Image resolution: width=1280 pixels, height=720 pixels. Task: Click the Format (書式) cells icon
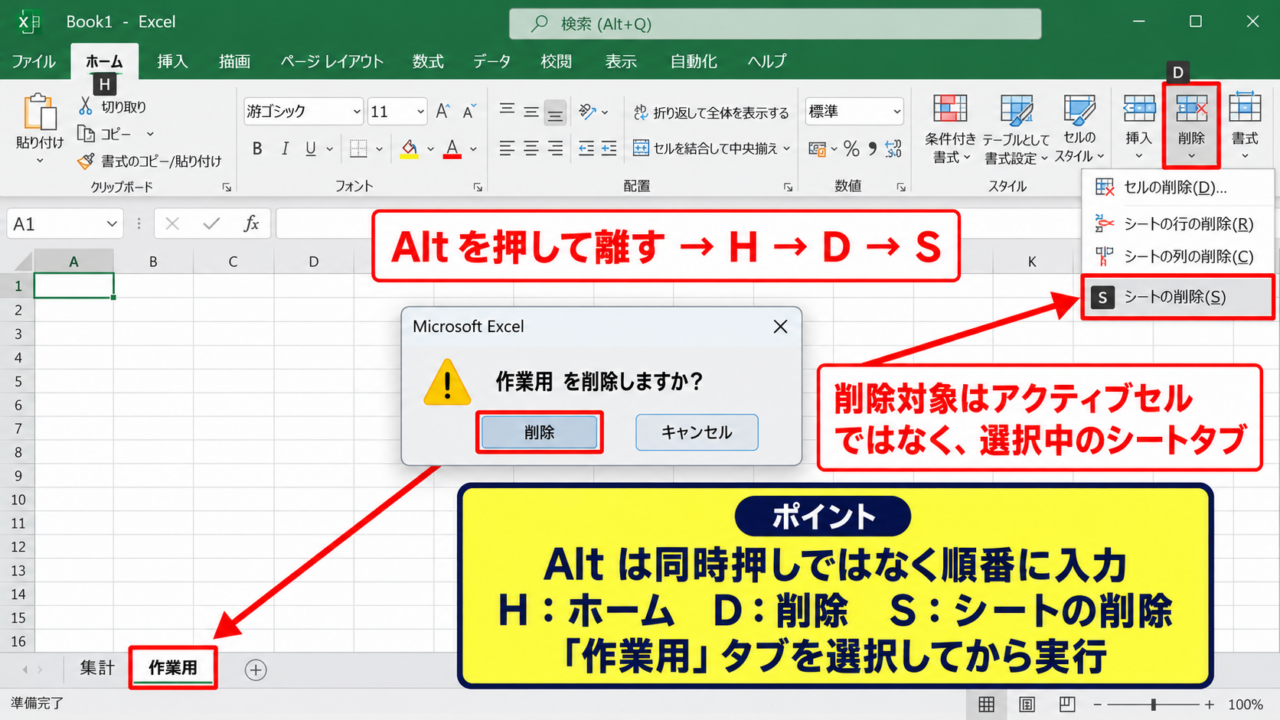(x=1245, y=109)
